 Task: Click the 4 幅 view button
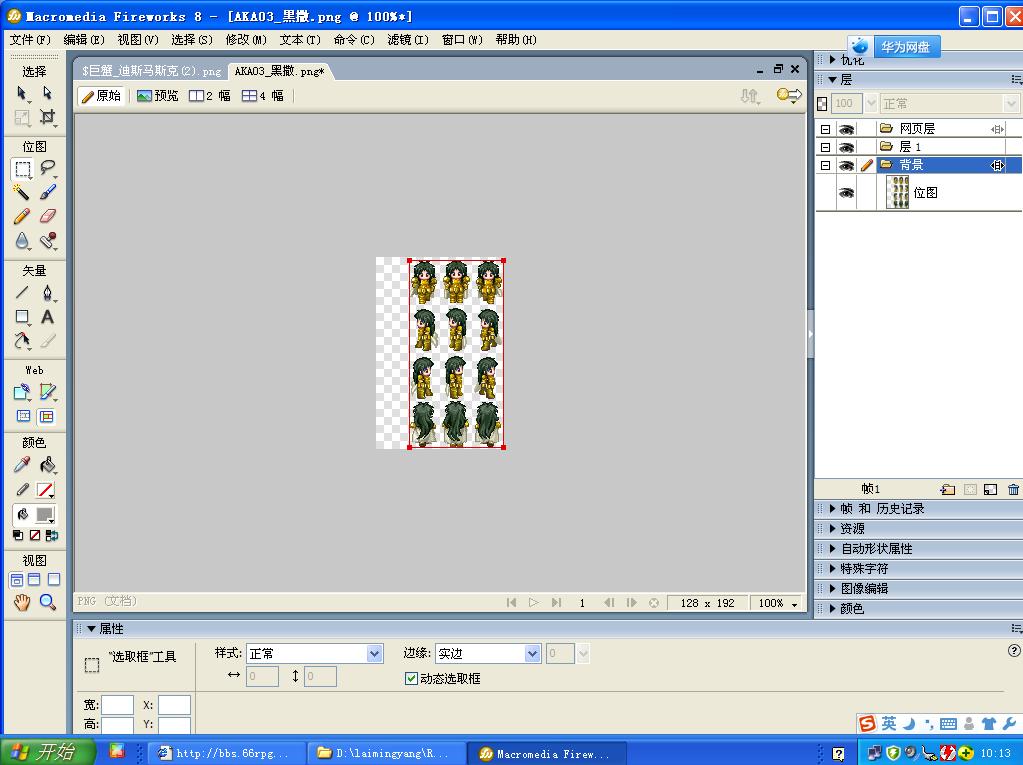point(263,96)
